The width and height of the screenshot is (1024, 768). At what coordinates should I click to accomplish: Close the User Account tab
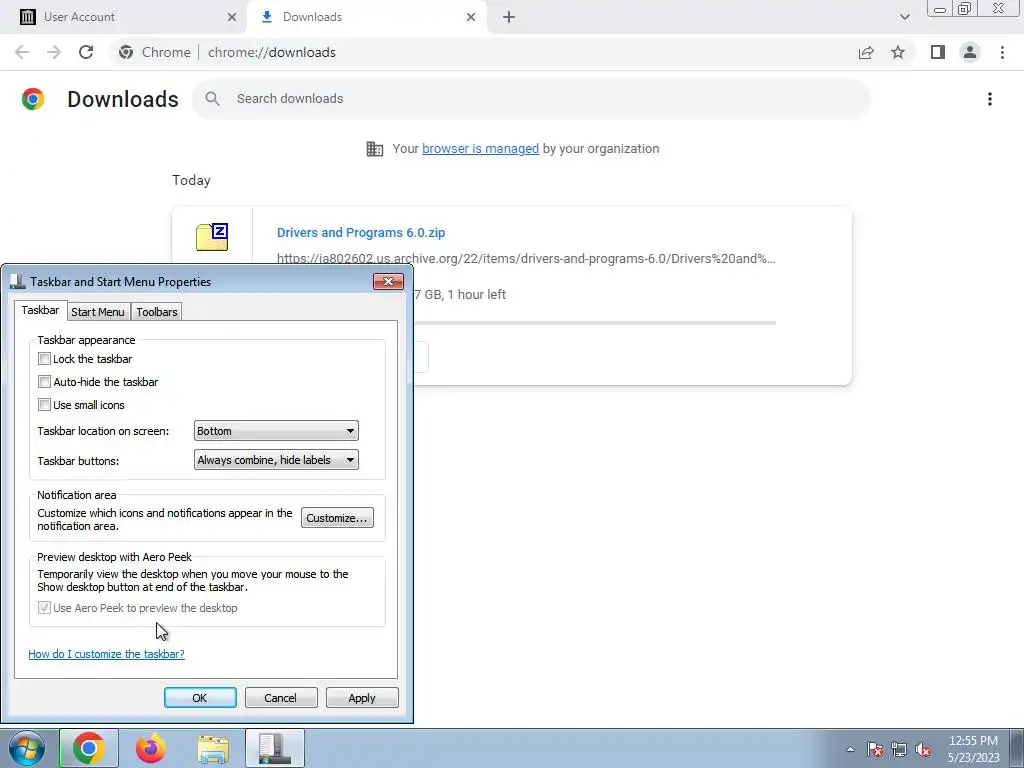(x=231, y=17)
